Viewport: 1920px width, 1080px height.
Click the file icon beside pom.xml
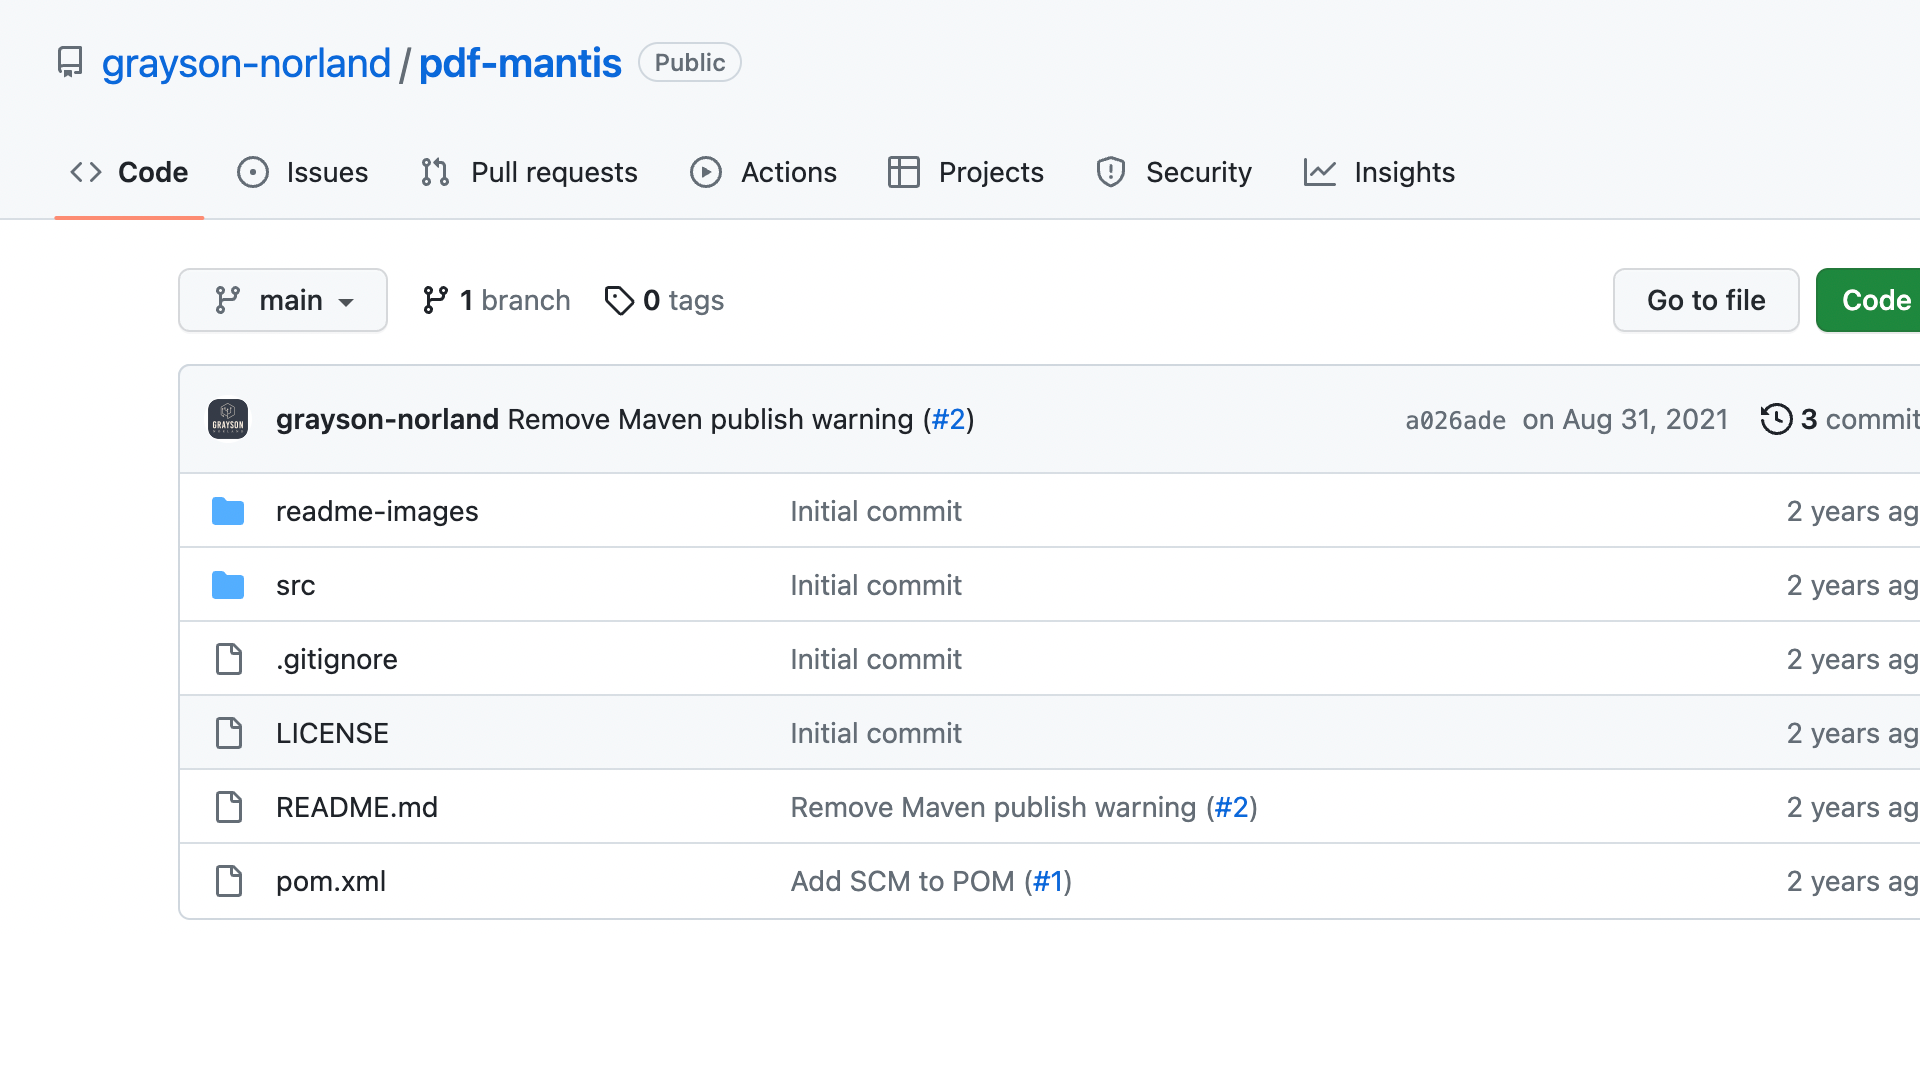coord(229,881)
